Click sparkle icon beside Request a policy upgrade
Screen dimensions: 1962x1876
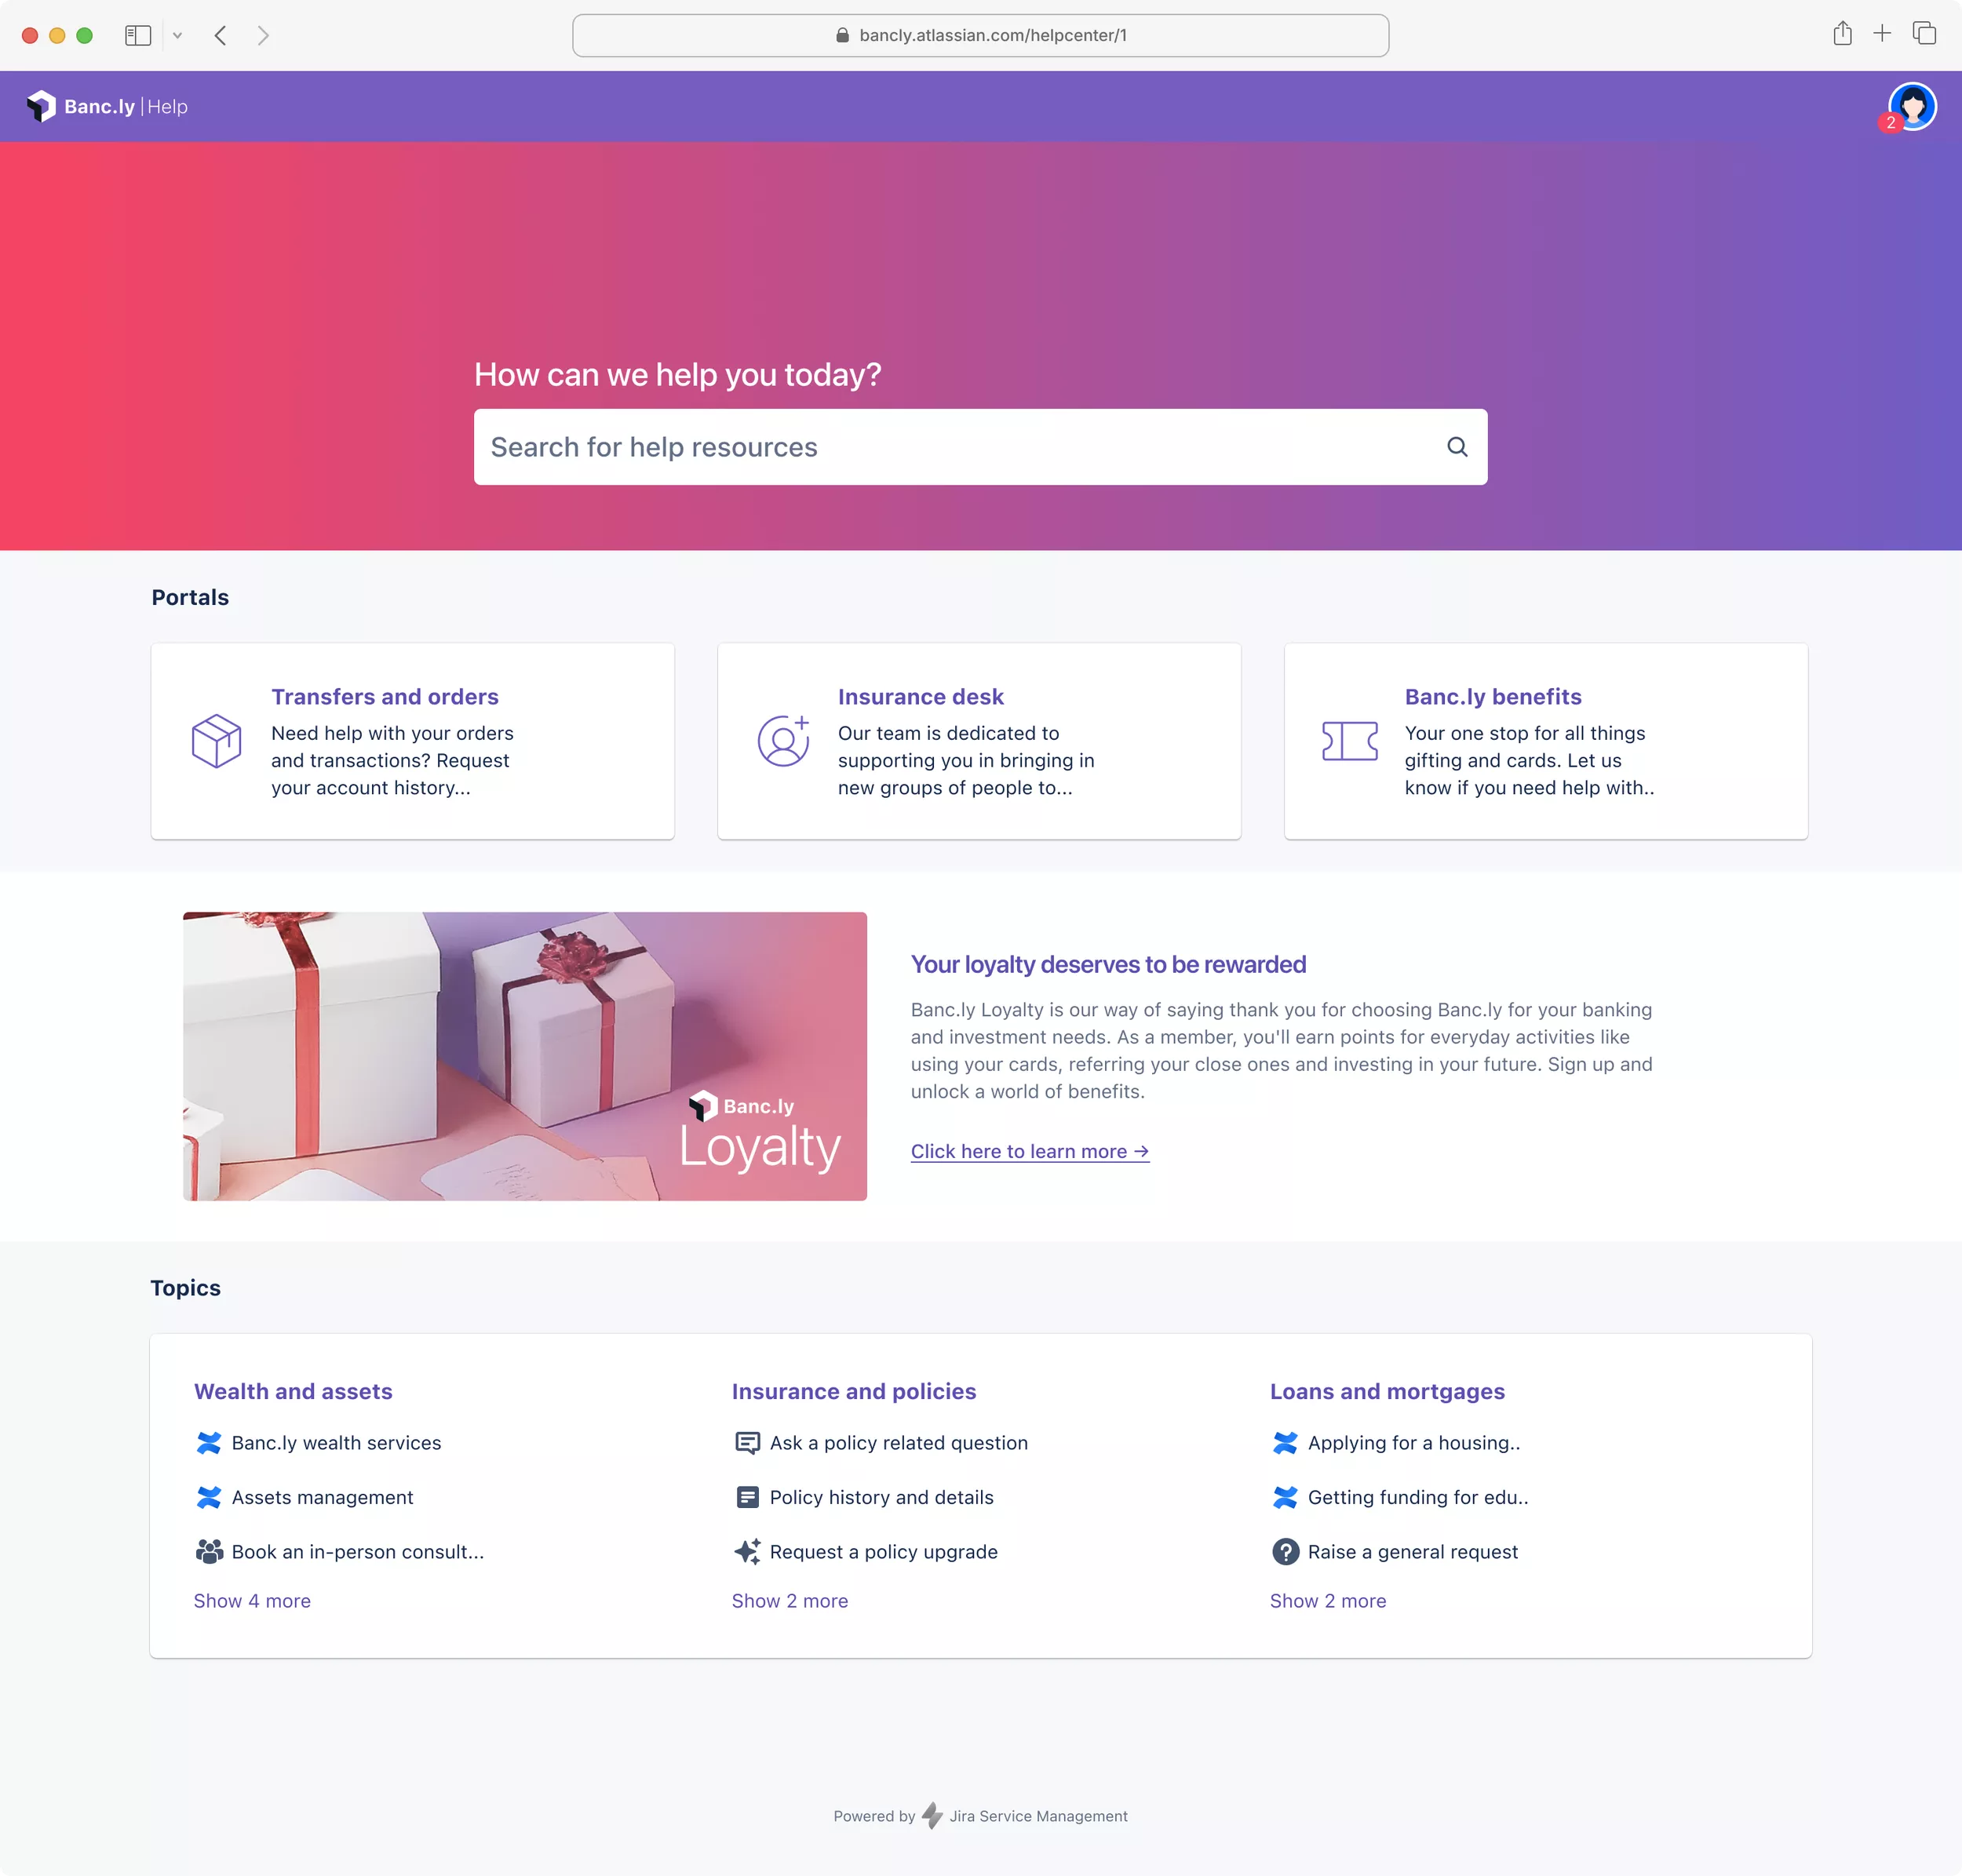coord(747,1551)
